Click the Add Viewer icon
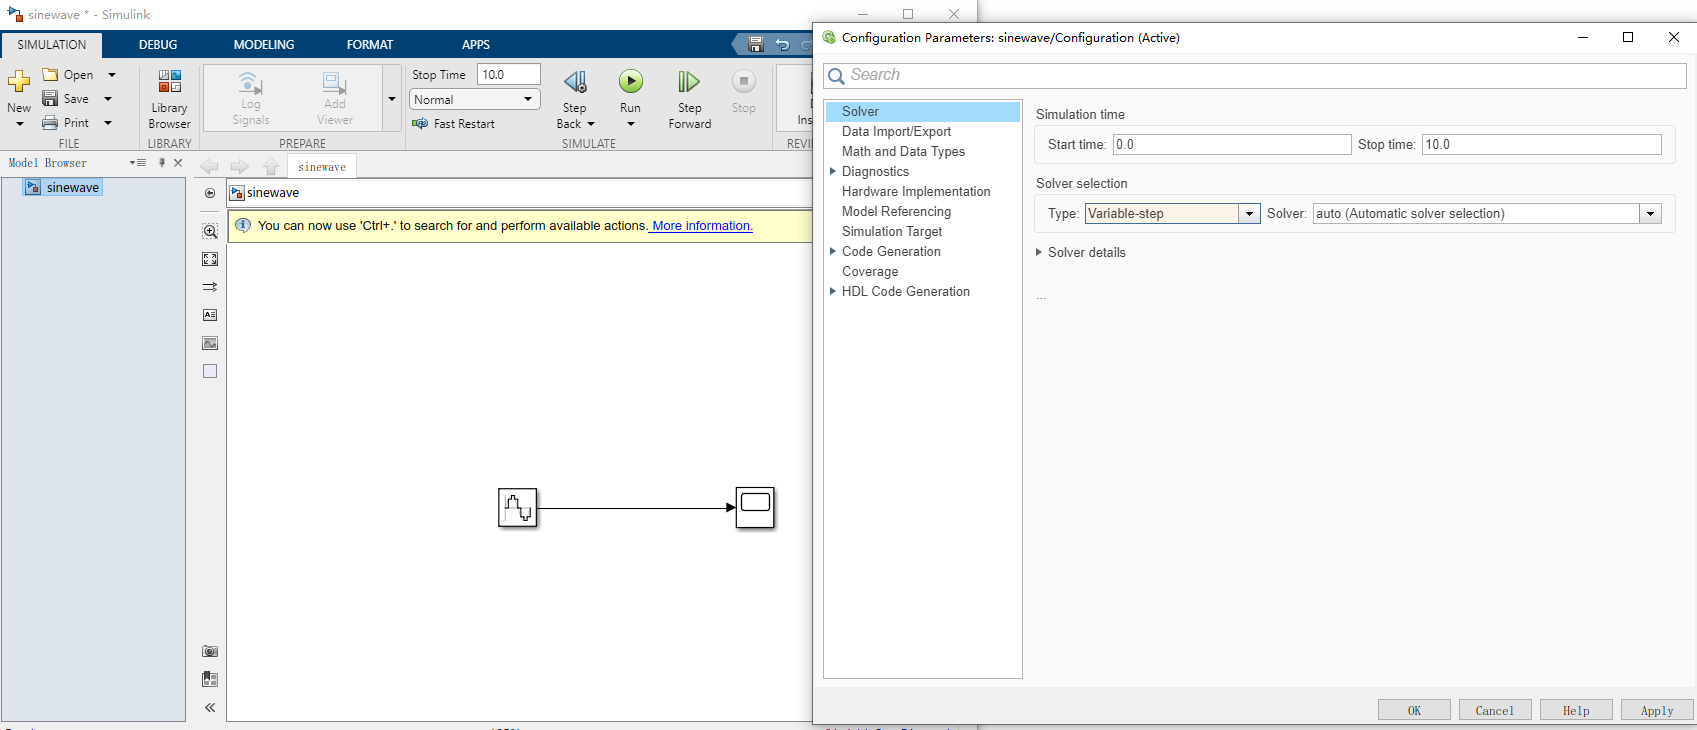Viewport: 1697px width, 730px height. coord(334,82)
